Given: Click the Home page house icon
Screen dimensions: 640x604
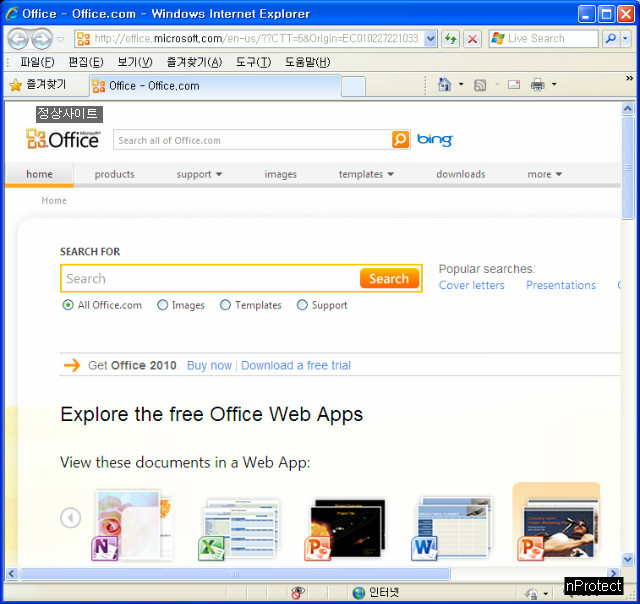Looking at the screenshot, I should (444, 84).
